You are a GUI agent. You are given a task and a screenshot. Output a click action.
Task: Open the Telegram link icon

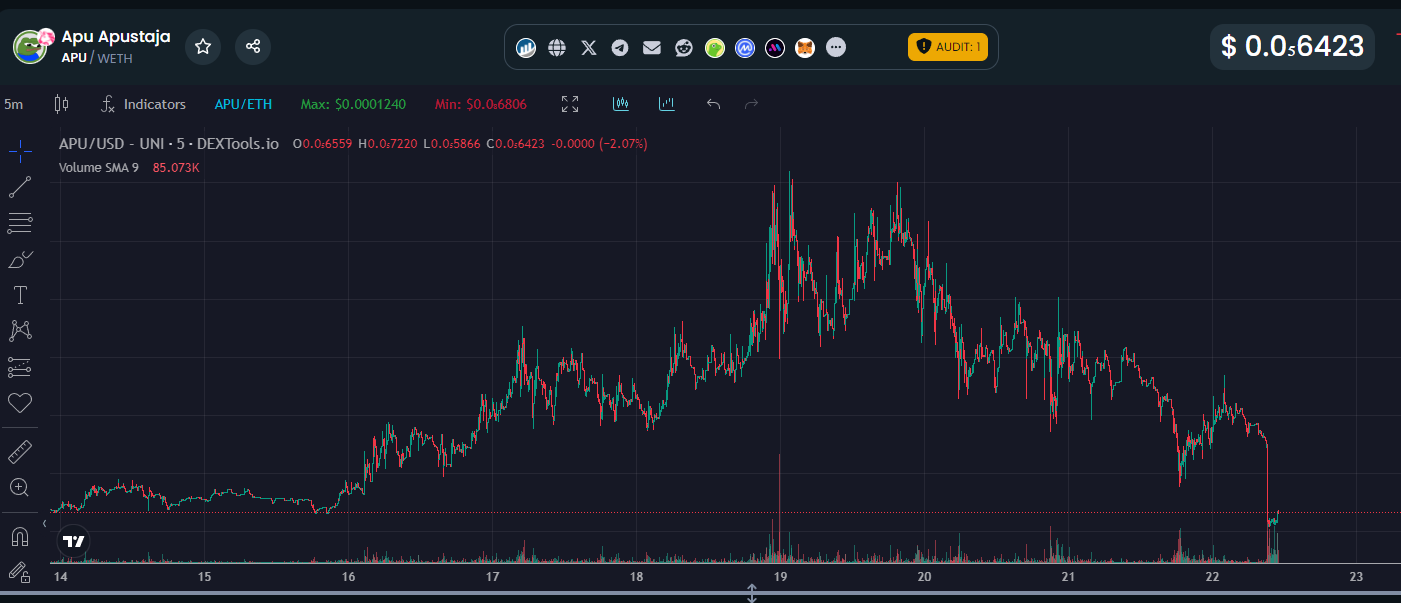pyautogui.click(x=620, y=47)
